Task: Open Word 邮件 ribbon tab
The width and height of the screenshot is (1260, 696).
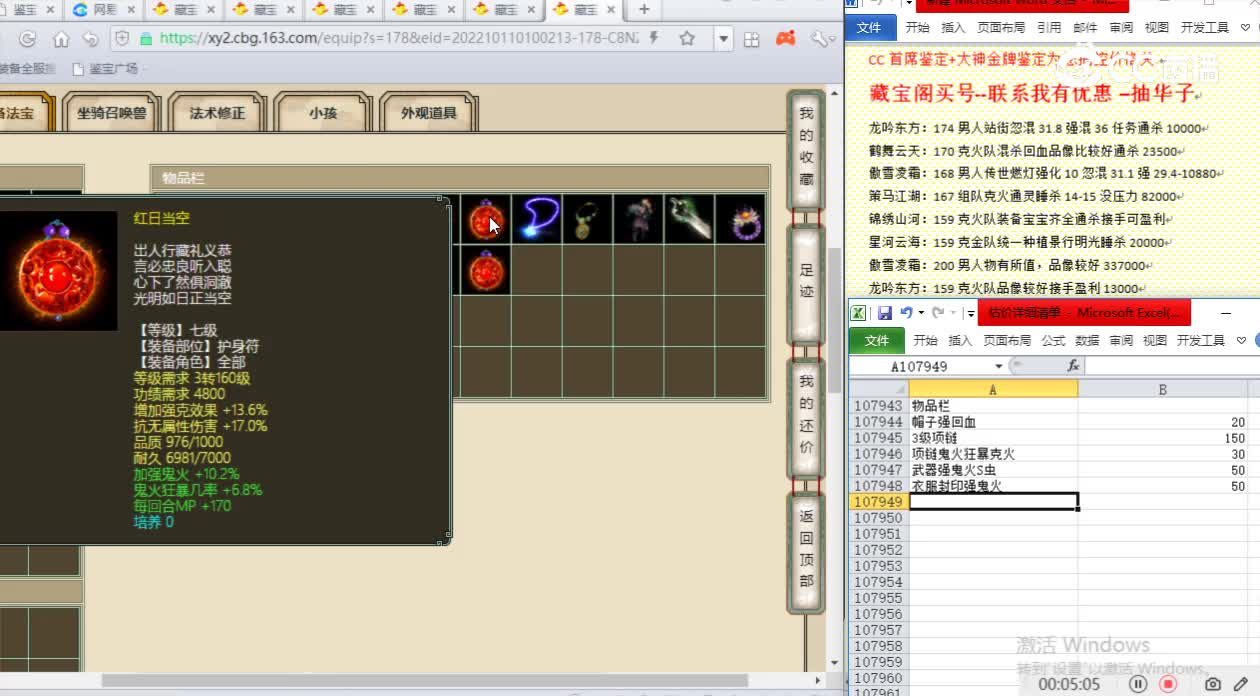Action: pyautogui.click(x=1085, y=28)
